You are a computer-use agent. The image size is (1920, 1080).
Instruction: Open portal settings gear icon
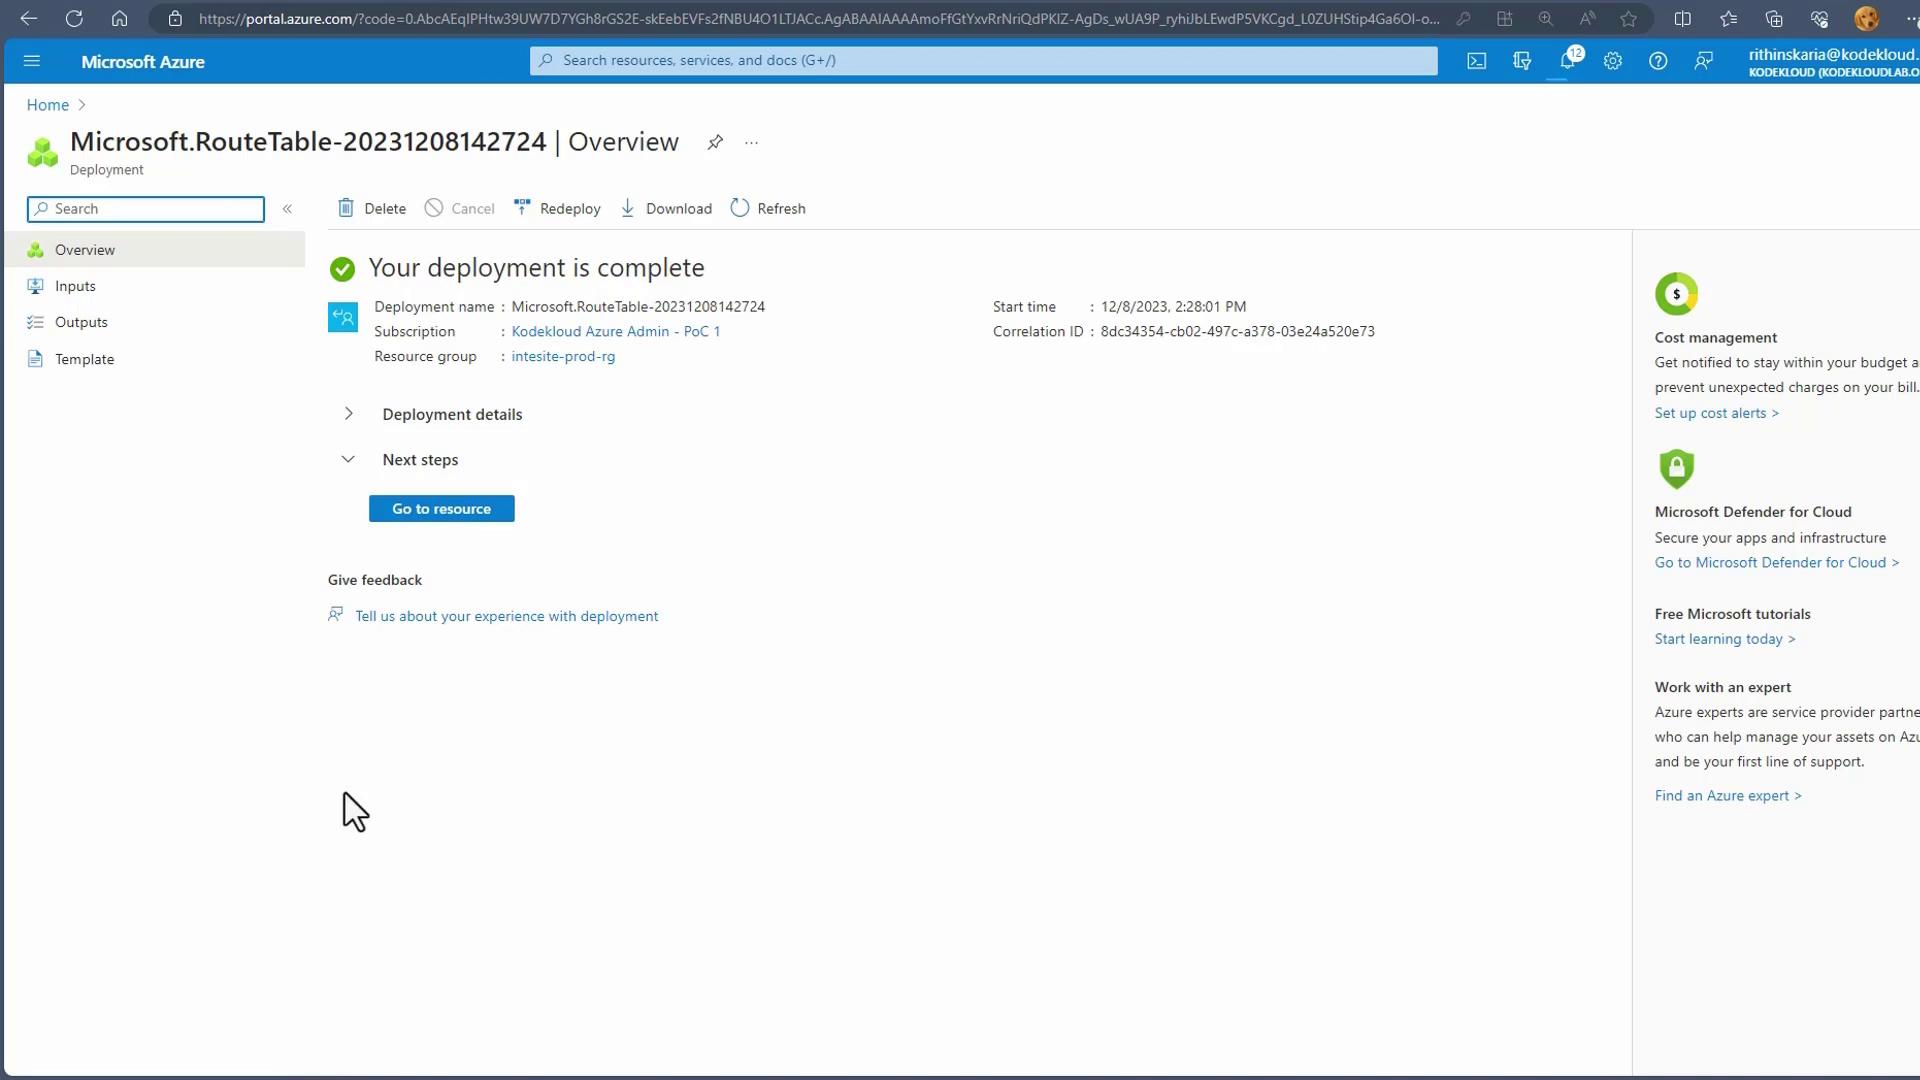(x=1612, y=61)
